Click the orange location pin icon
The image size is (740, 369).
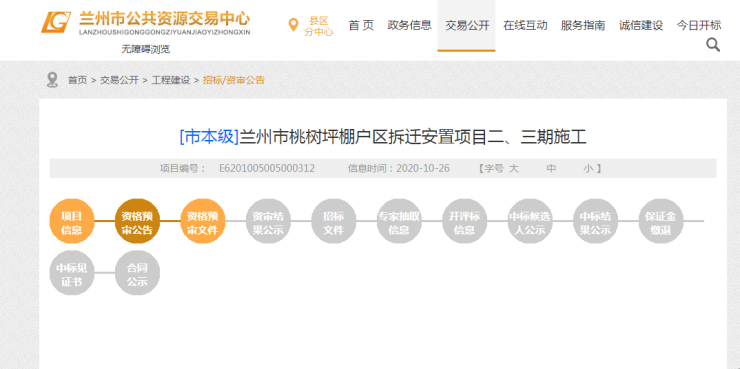point(293,25)
